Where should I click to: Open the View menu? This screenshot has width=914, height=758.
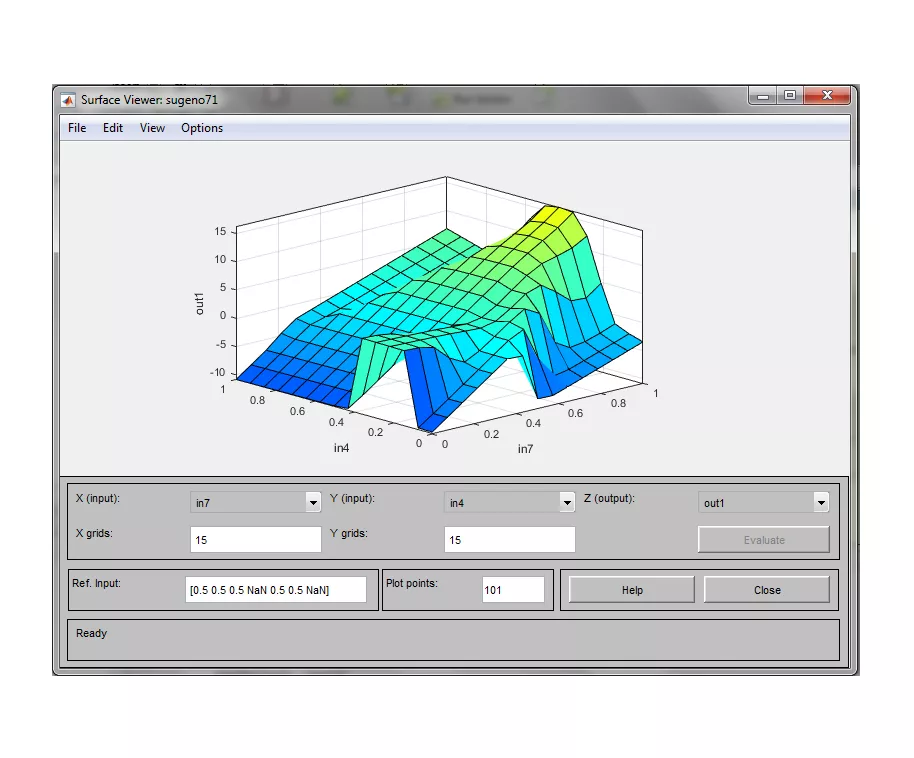click(x=152, y=128)
